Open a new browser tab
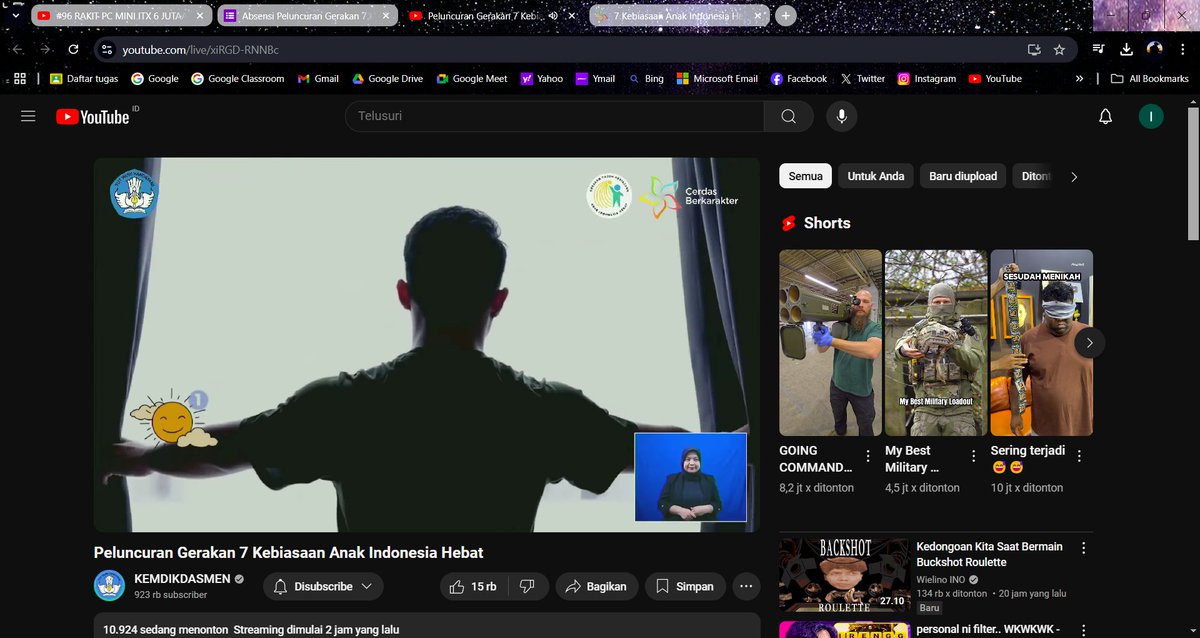The width and height of the screenshot is (1200, 638). [786, 16]
